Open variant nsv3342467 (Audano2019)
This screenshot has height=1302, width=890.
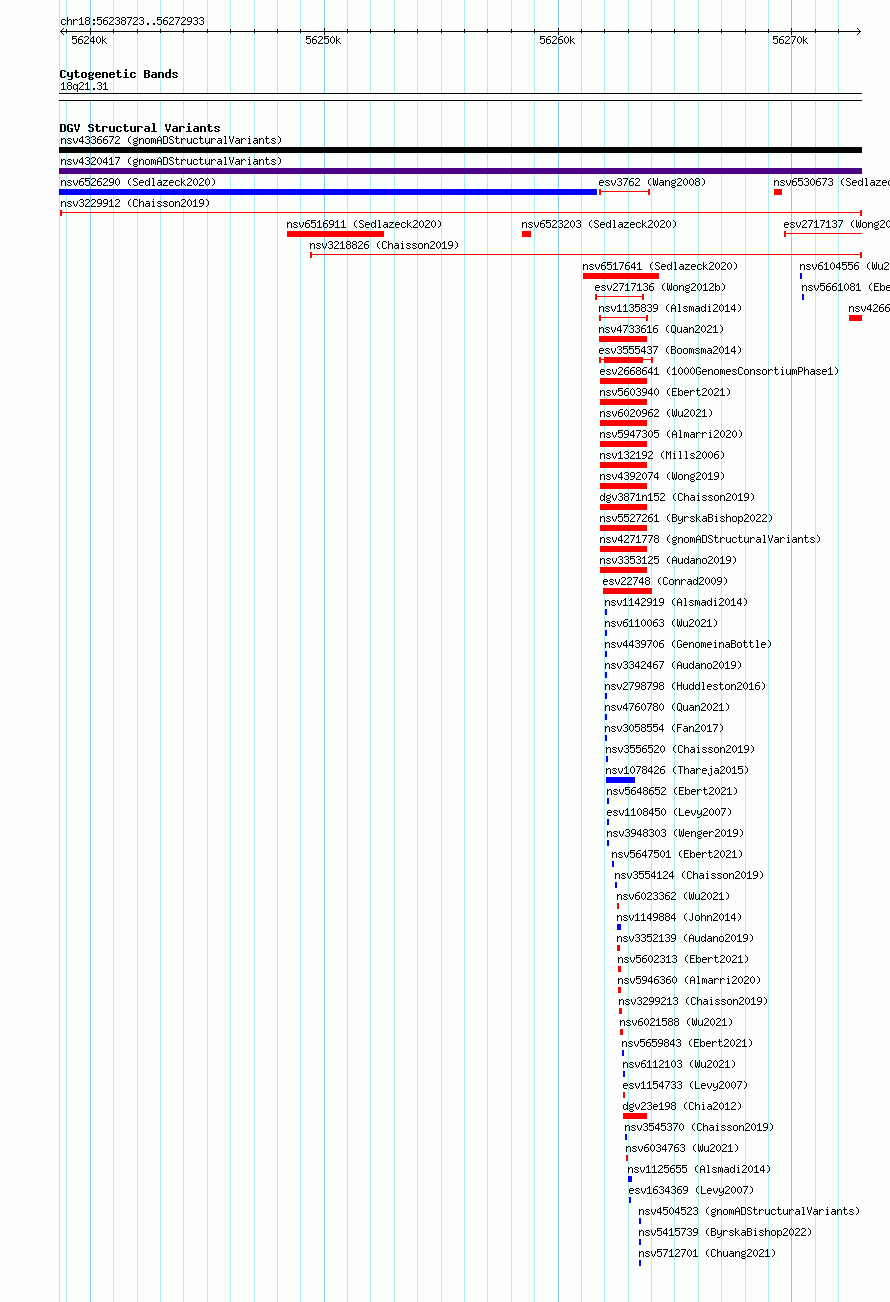[672, 665]
